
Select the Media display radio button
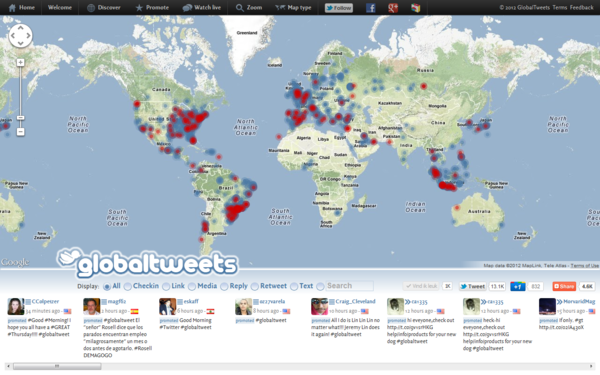coord(192,286)
